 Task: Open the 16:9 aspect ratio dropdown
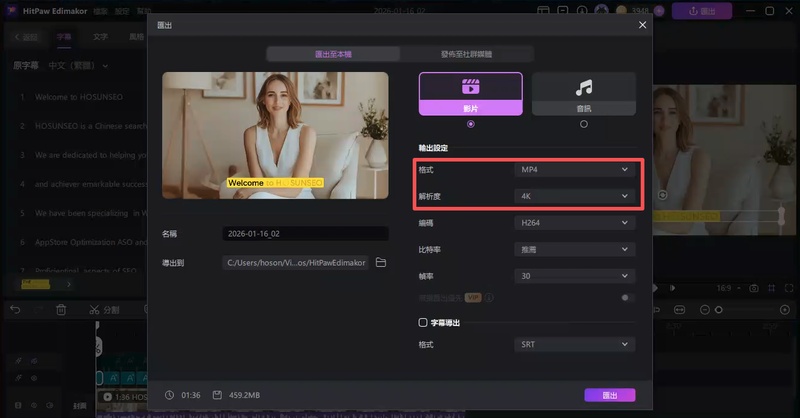[729, 288]
